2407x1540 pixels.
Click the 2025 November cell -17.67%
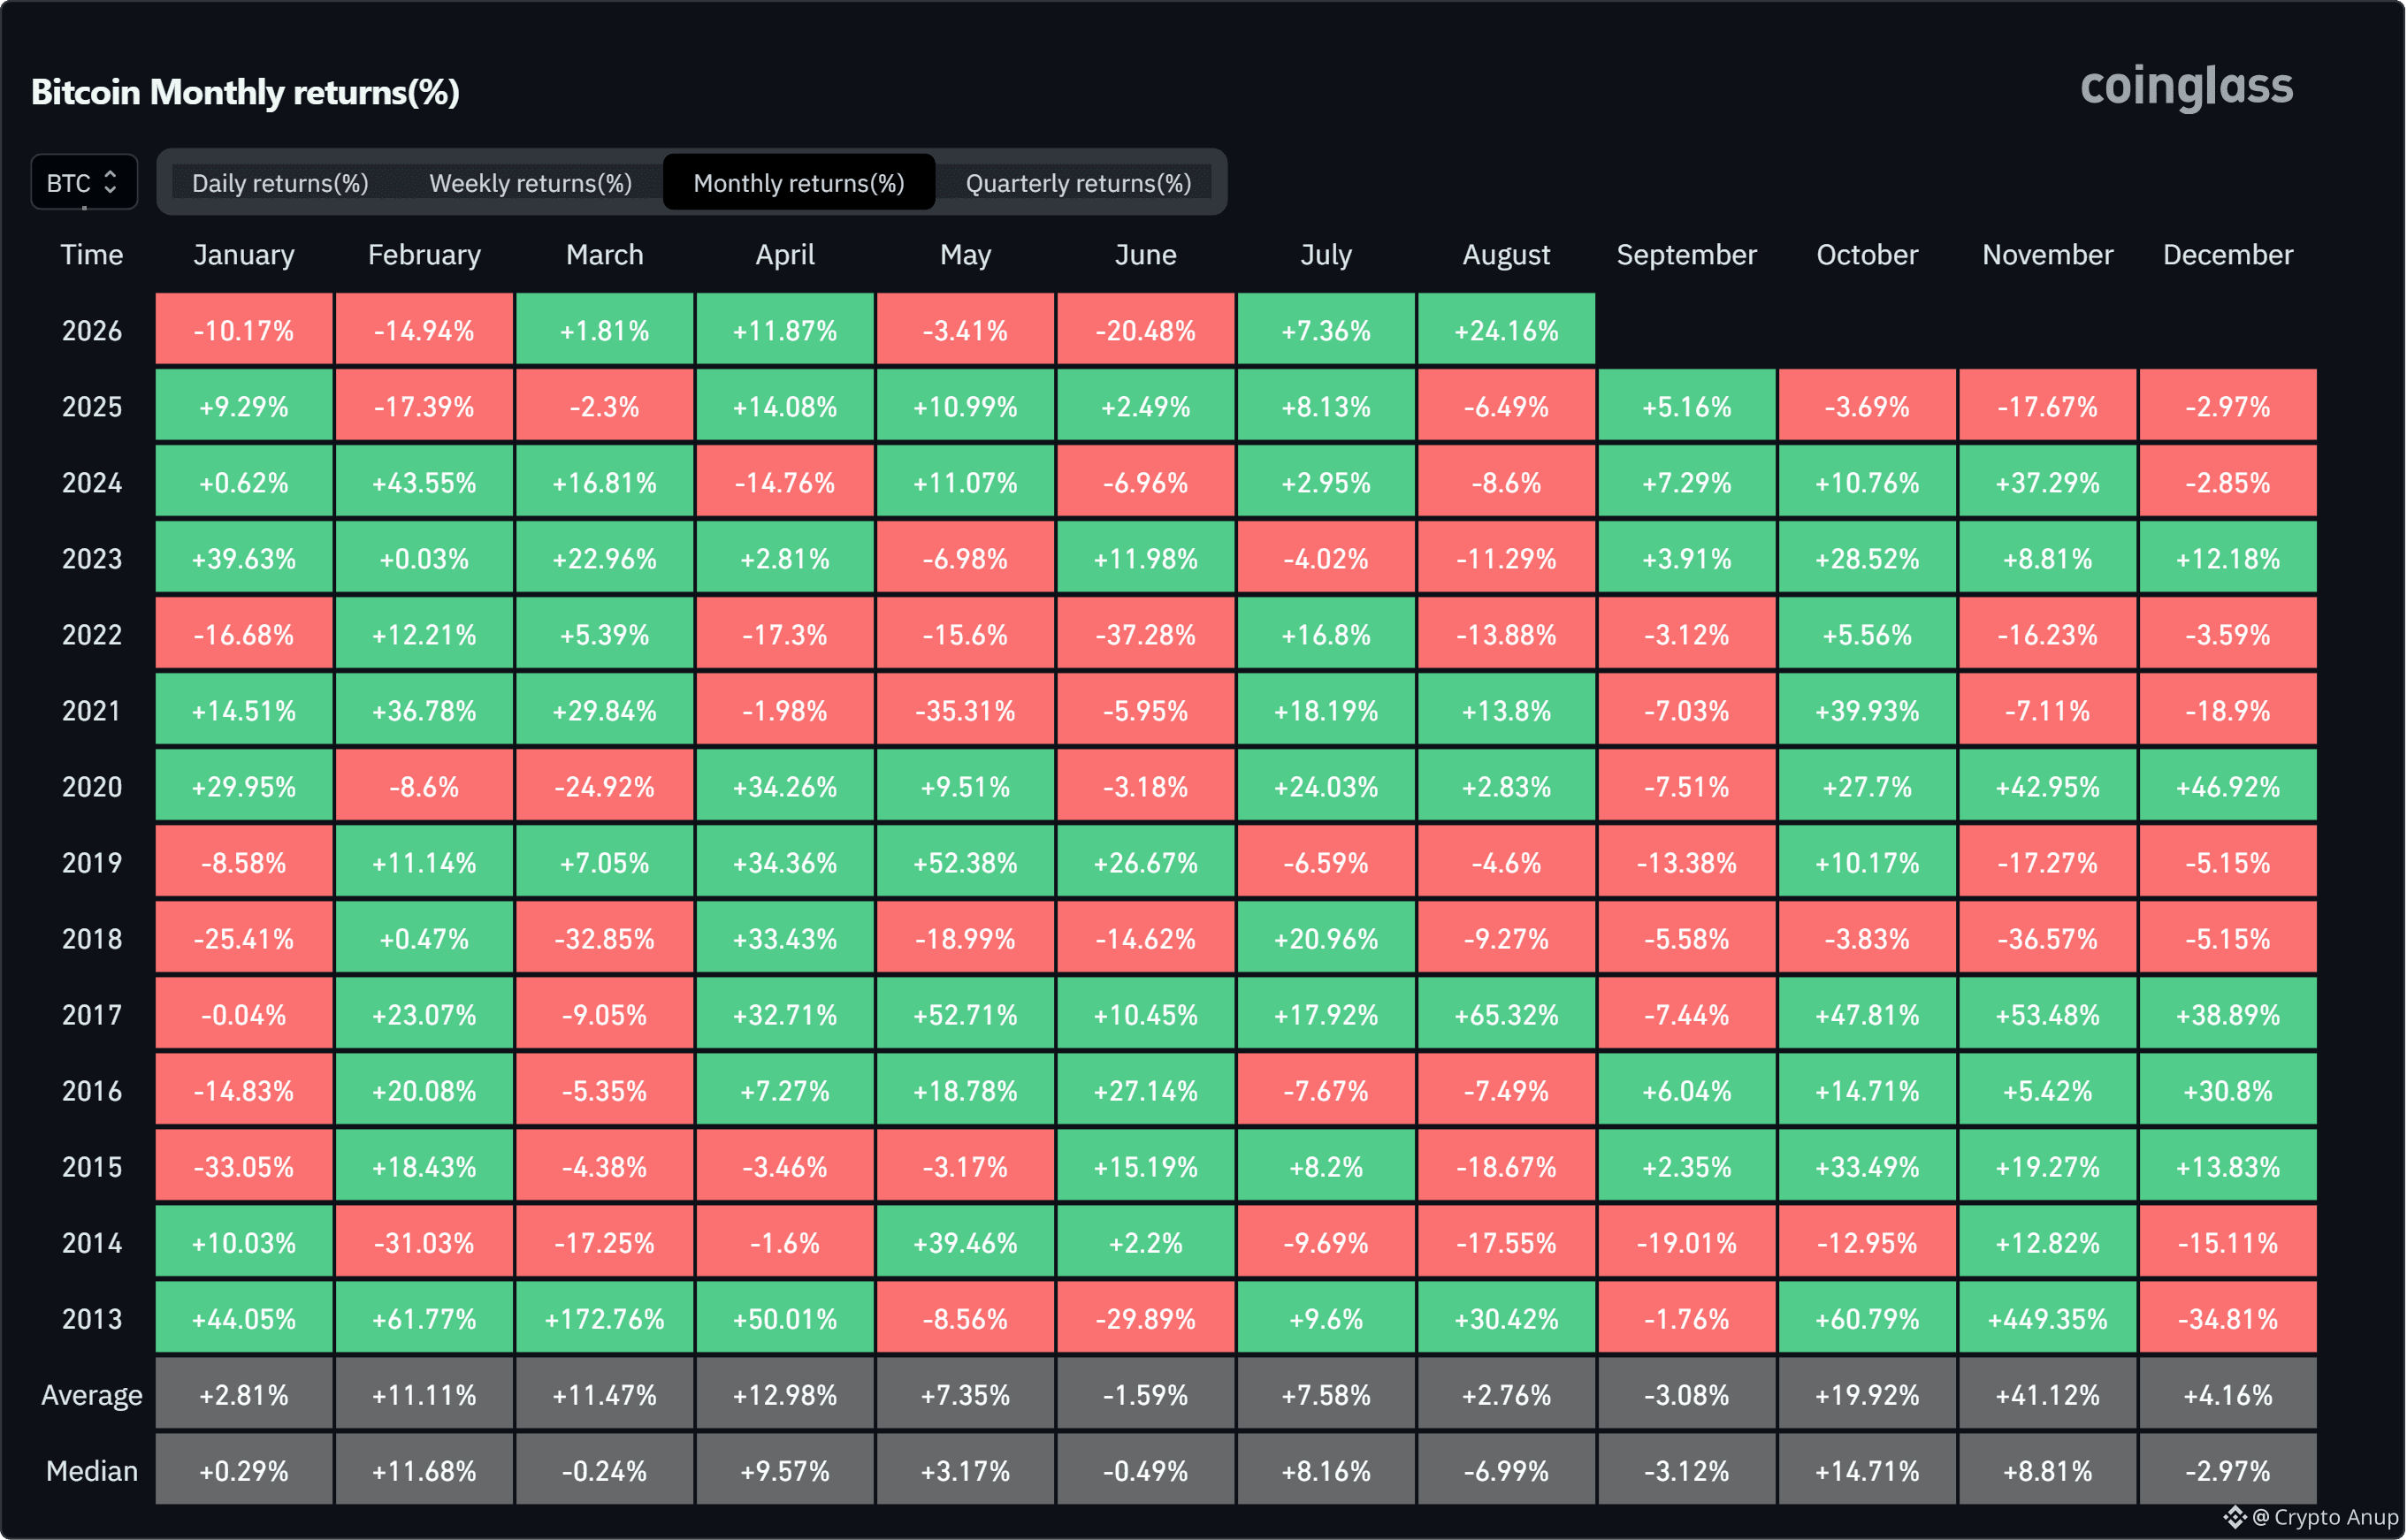coord(2048,405)
